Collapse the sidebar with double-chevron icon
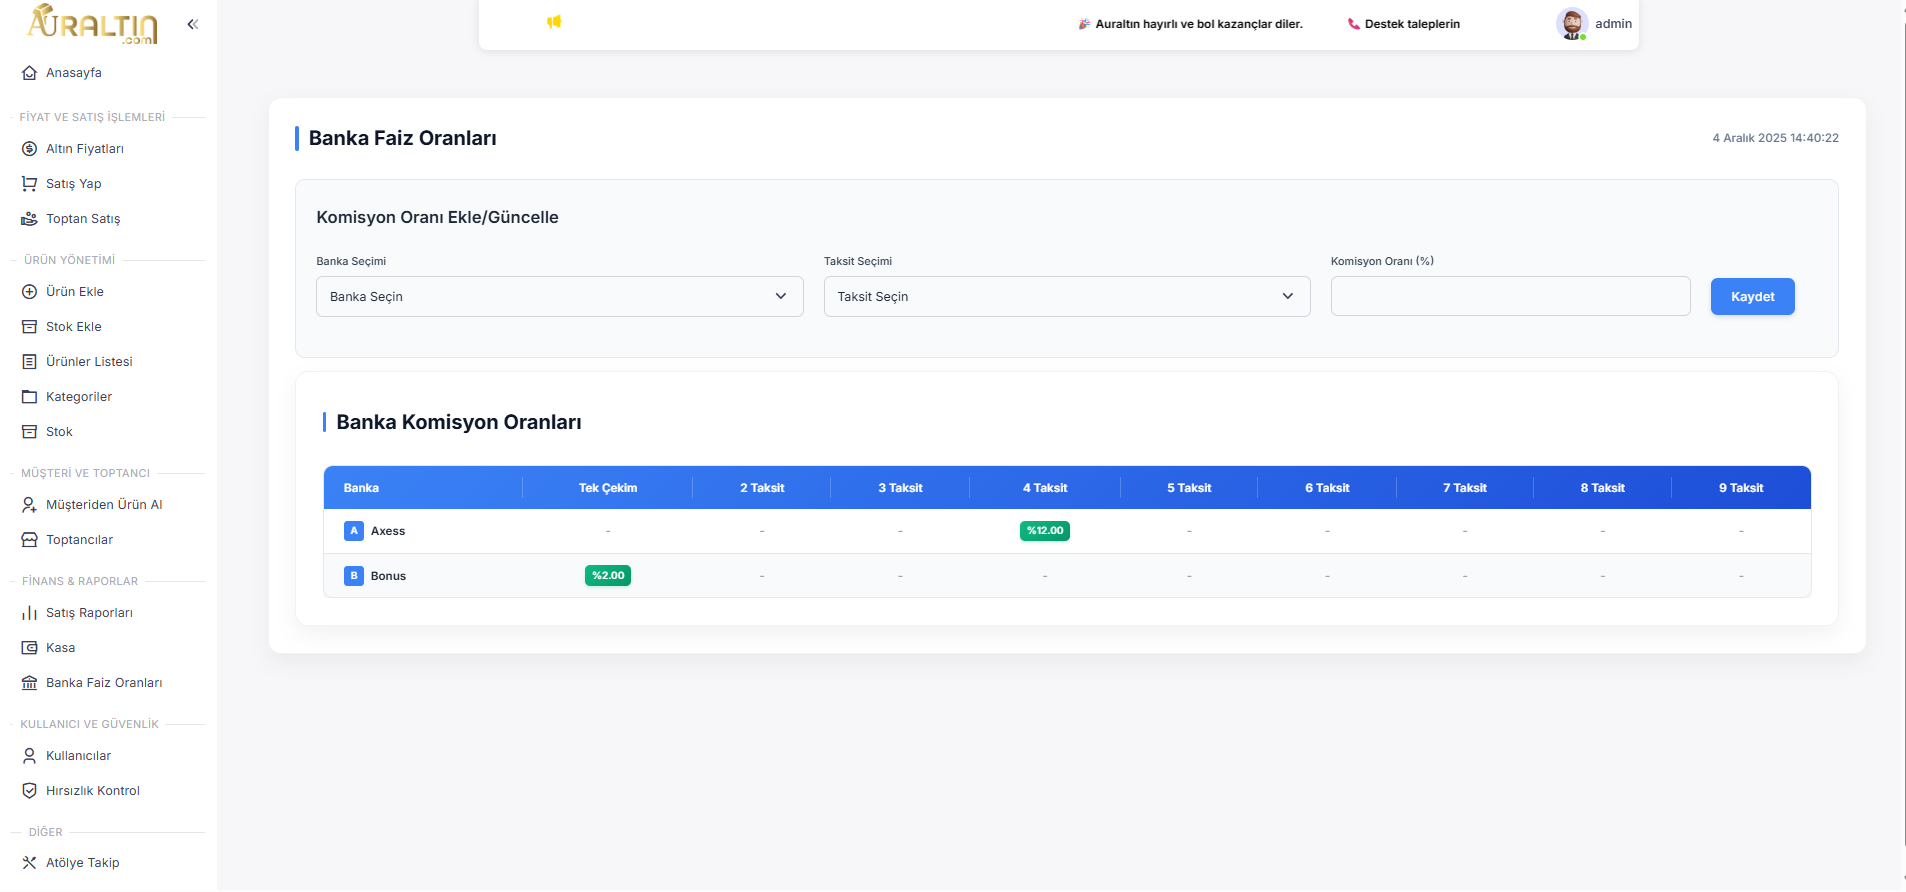Viewport: 1906px width, 892px height. coord(193,24)
